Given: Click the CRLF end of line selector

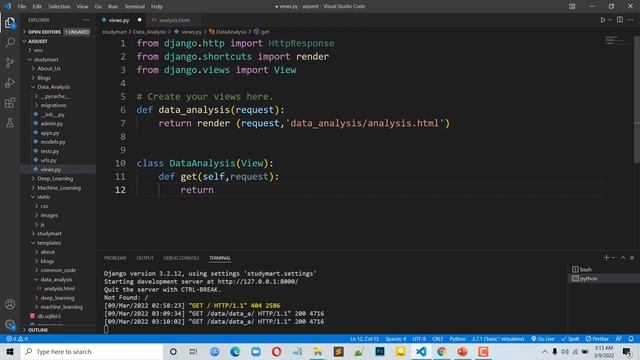Looking at the screenshot, I should point(438,339).
